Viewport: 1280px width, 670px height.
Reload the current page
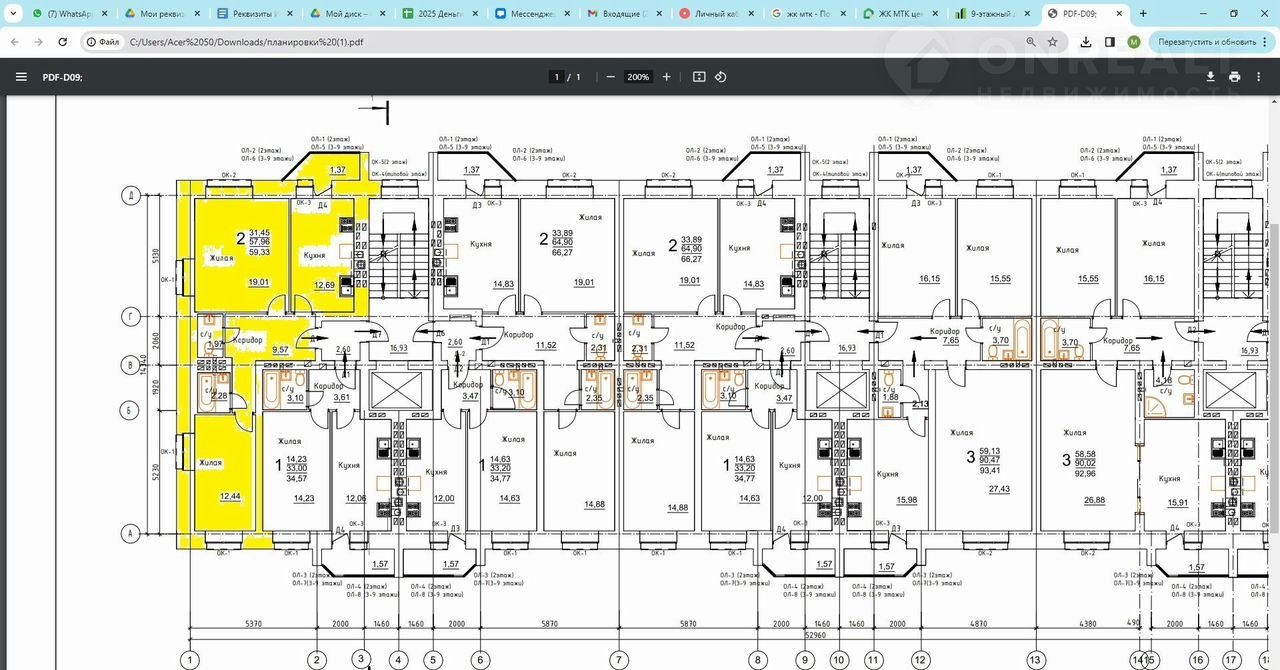pos(63,42)
